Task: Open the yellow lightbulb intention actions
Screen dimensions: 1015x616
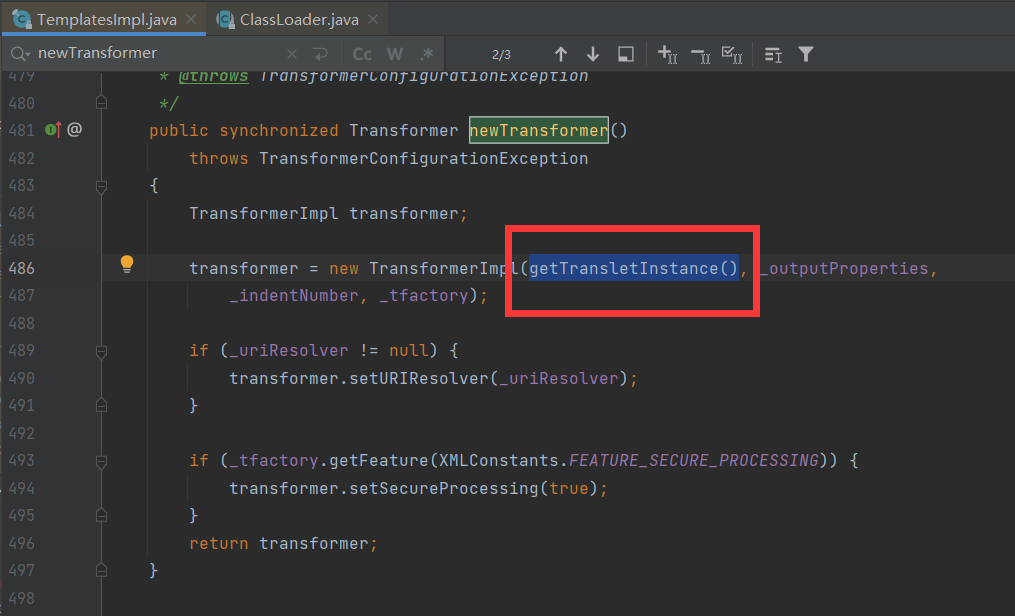Action: pos(127,264)
